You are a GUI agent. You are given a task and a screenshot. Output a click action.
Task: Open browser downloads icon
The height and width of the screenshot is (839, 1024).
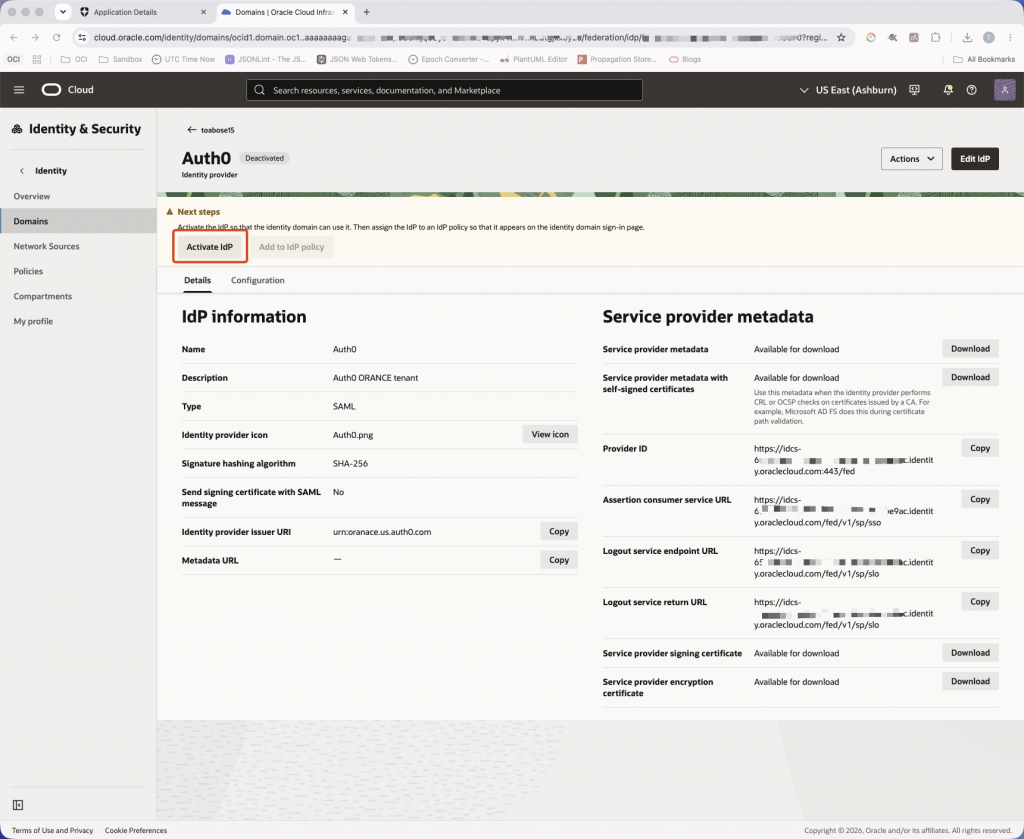[x=967, y=37]
